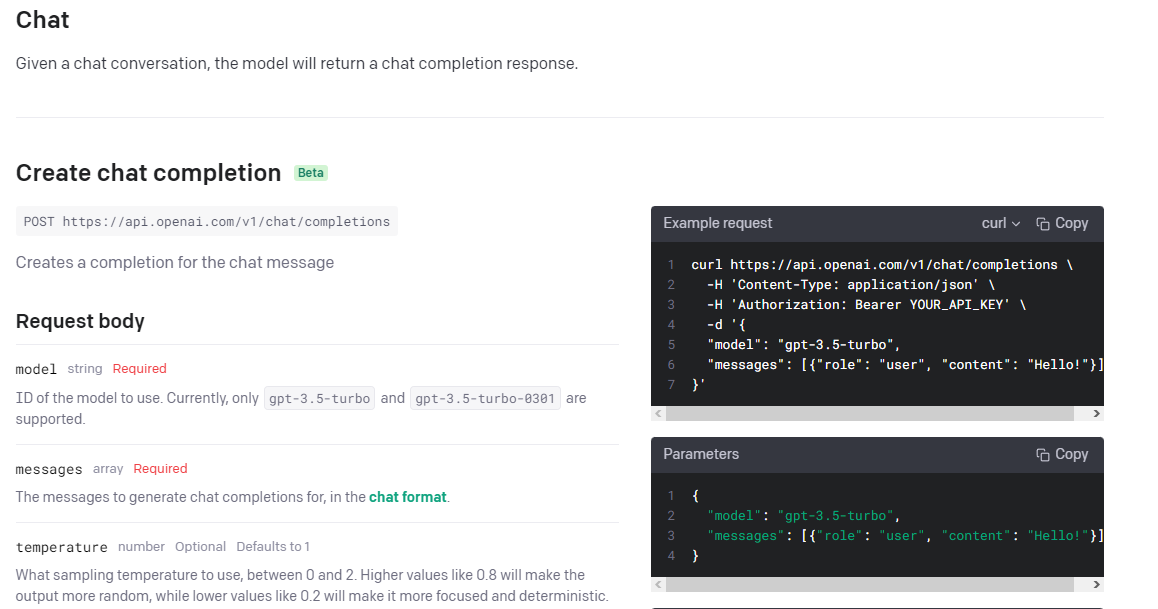This screenshot has height=609, width=1158.
Task: Copy the Parameters code block
Action: (x=1062, y=454)
